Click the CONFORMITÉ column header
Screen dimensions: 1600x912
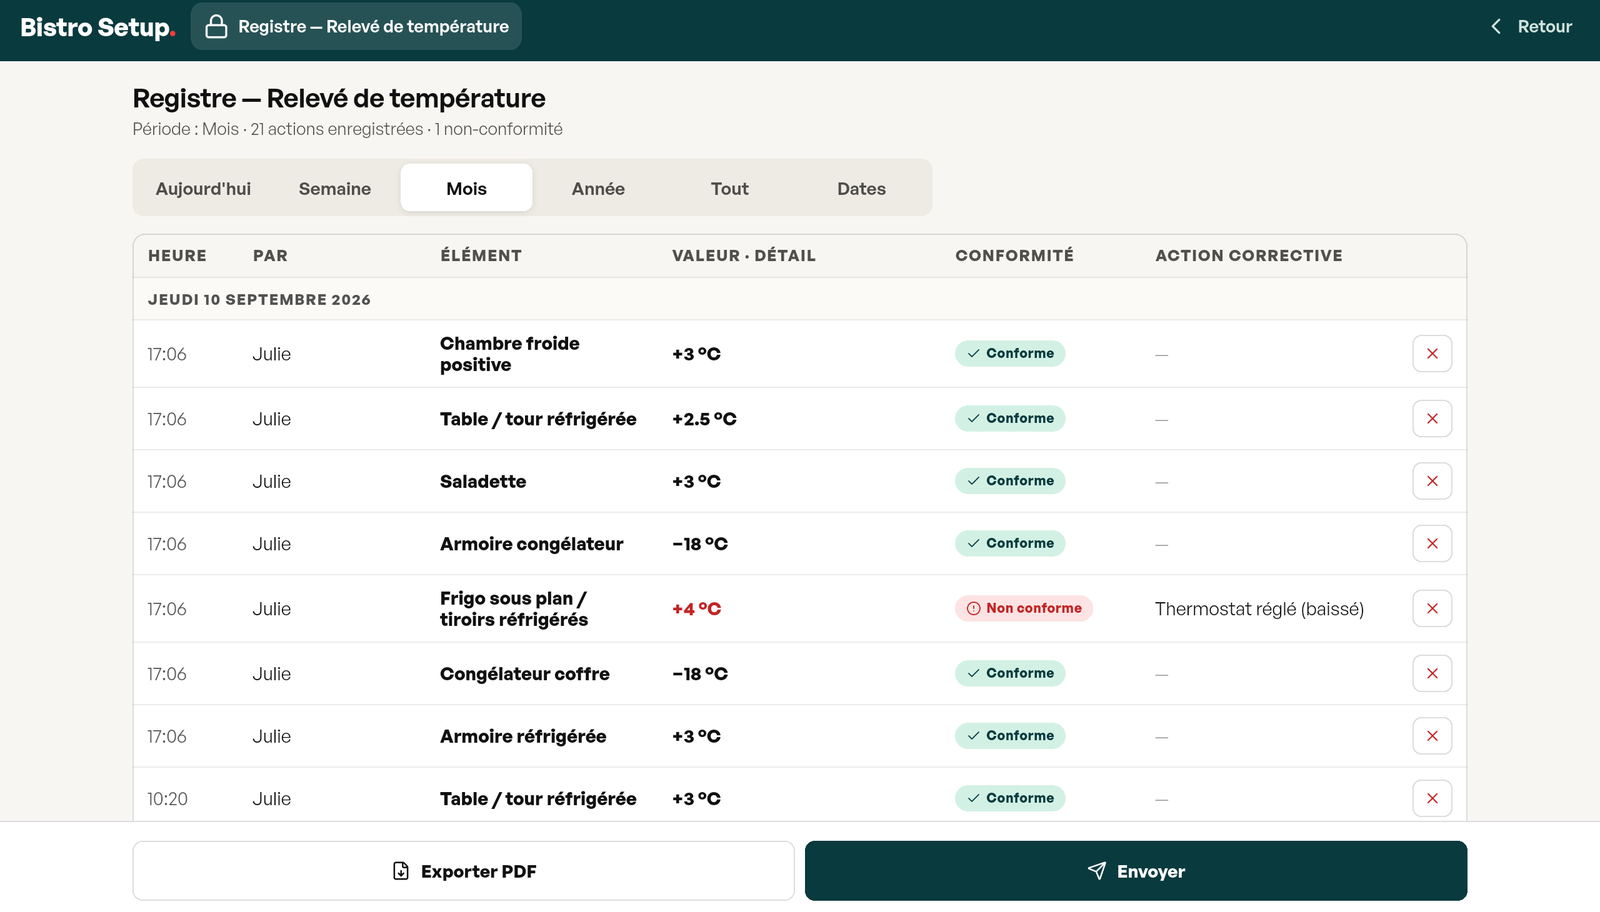1014,256
